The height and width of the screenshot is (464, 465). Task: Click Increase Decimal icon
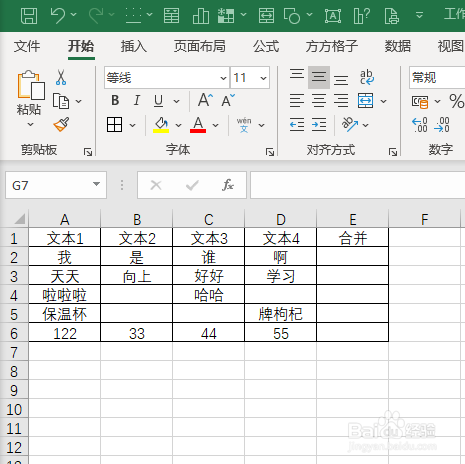(x=420, y=125)
